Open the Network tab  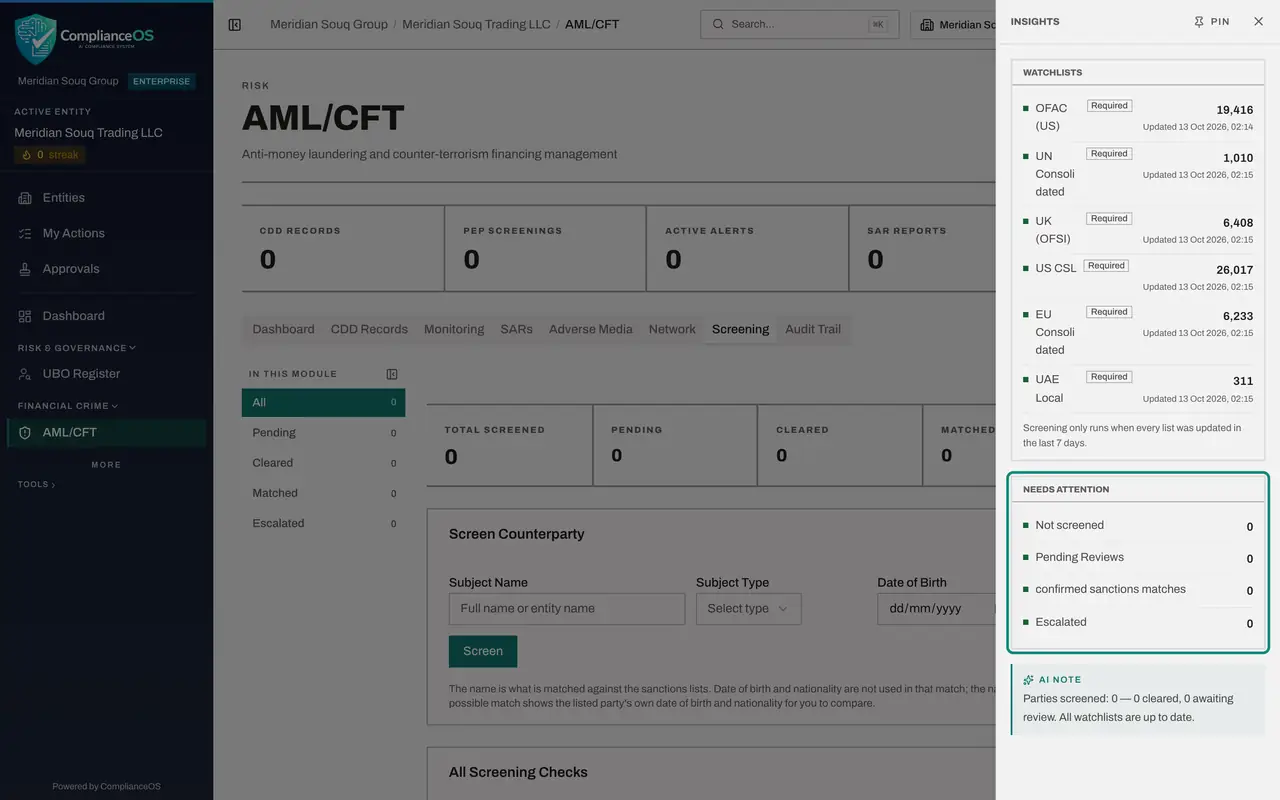pos(672,329)
